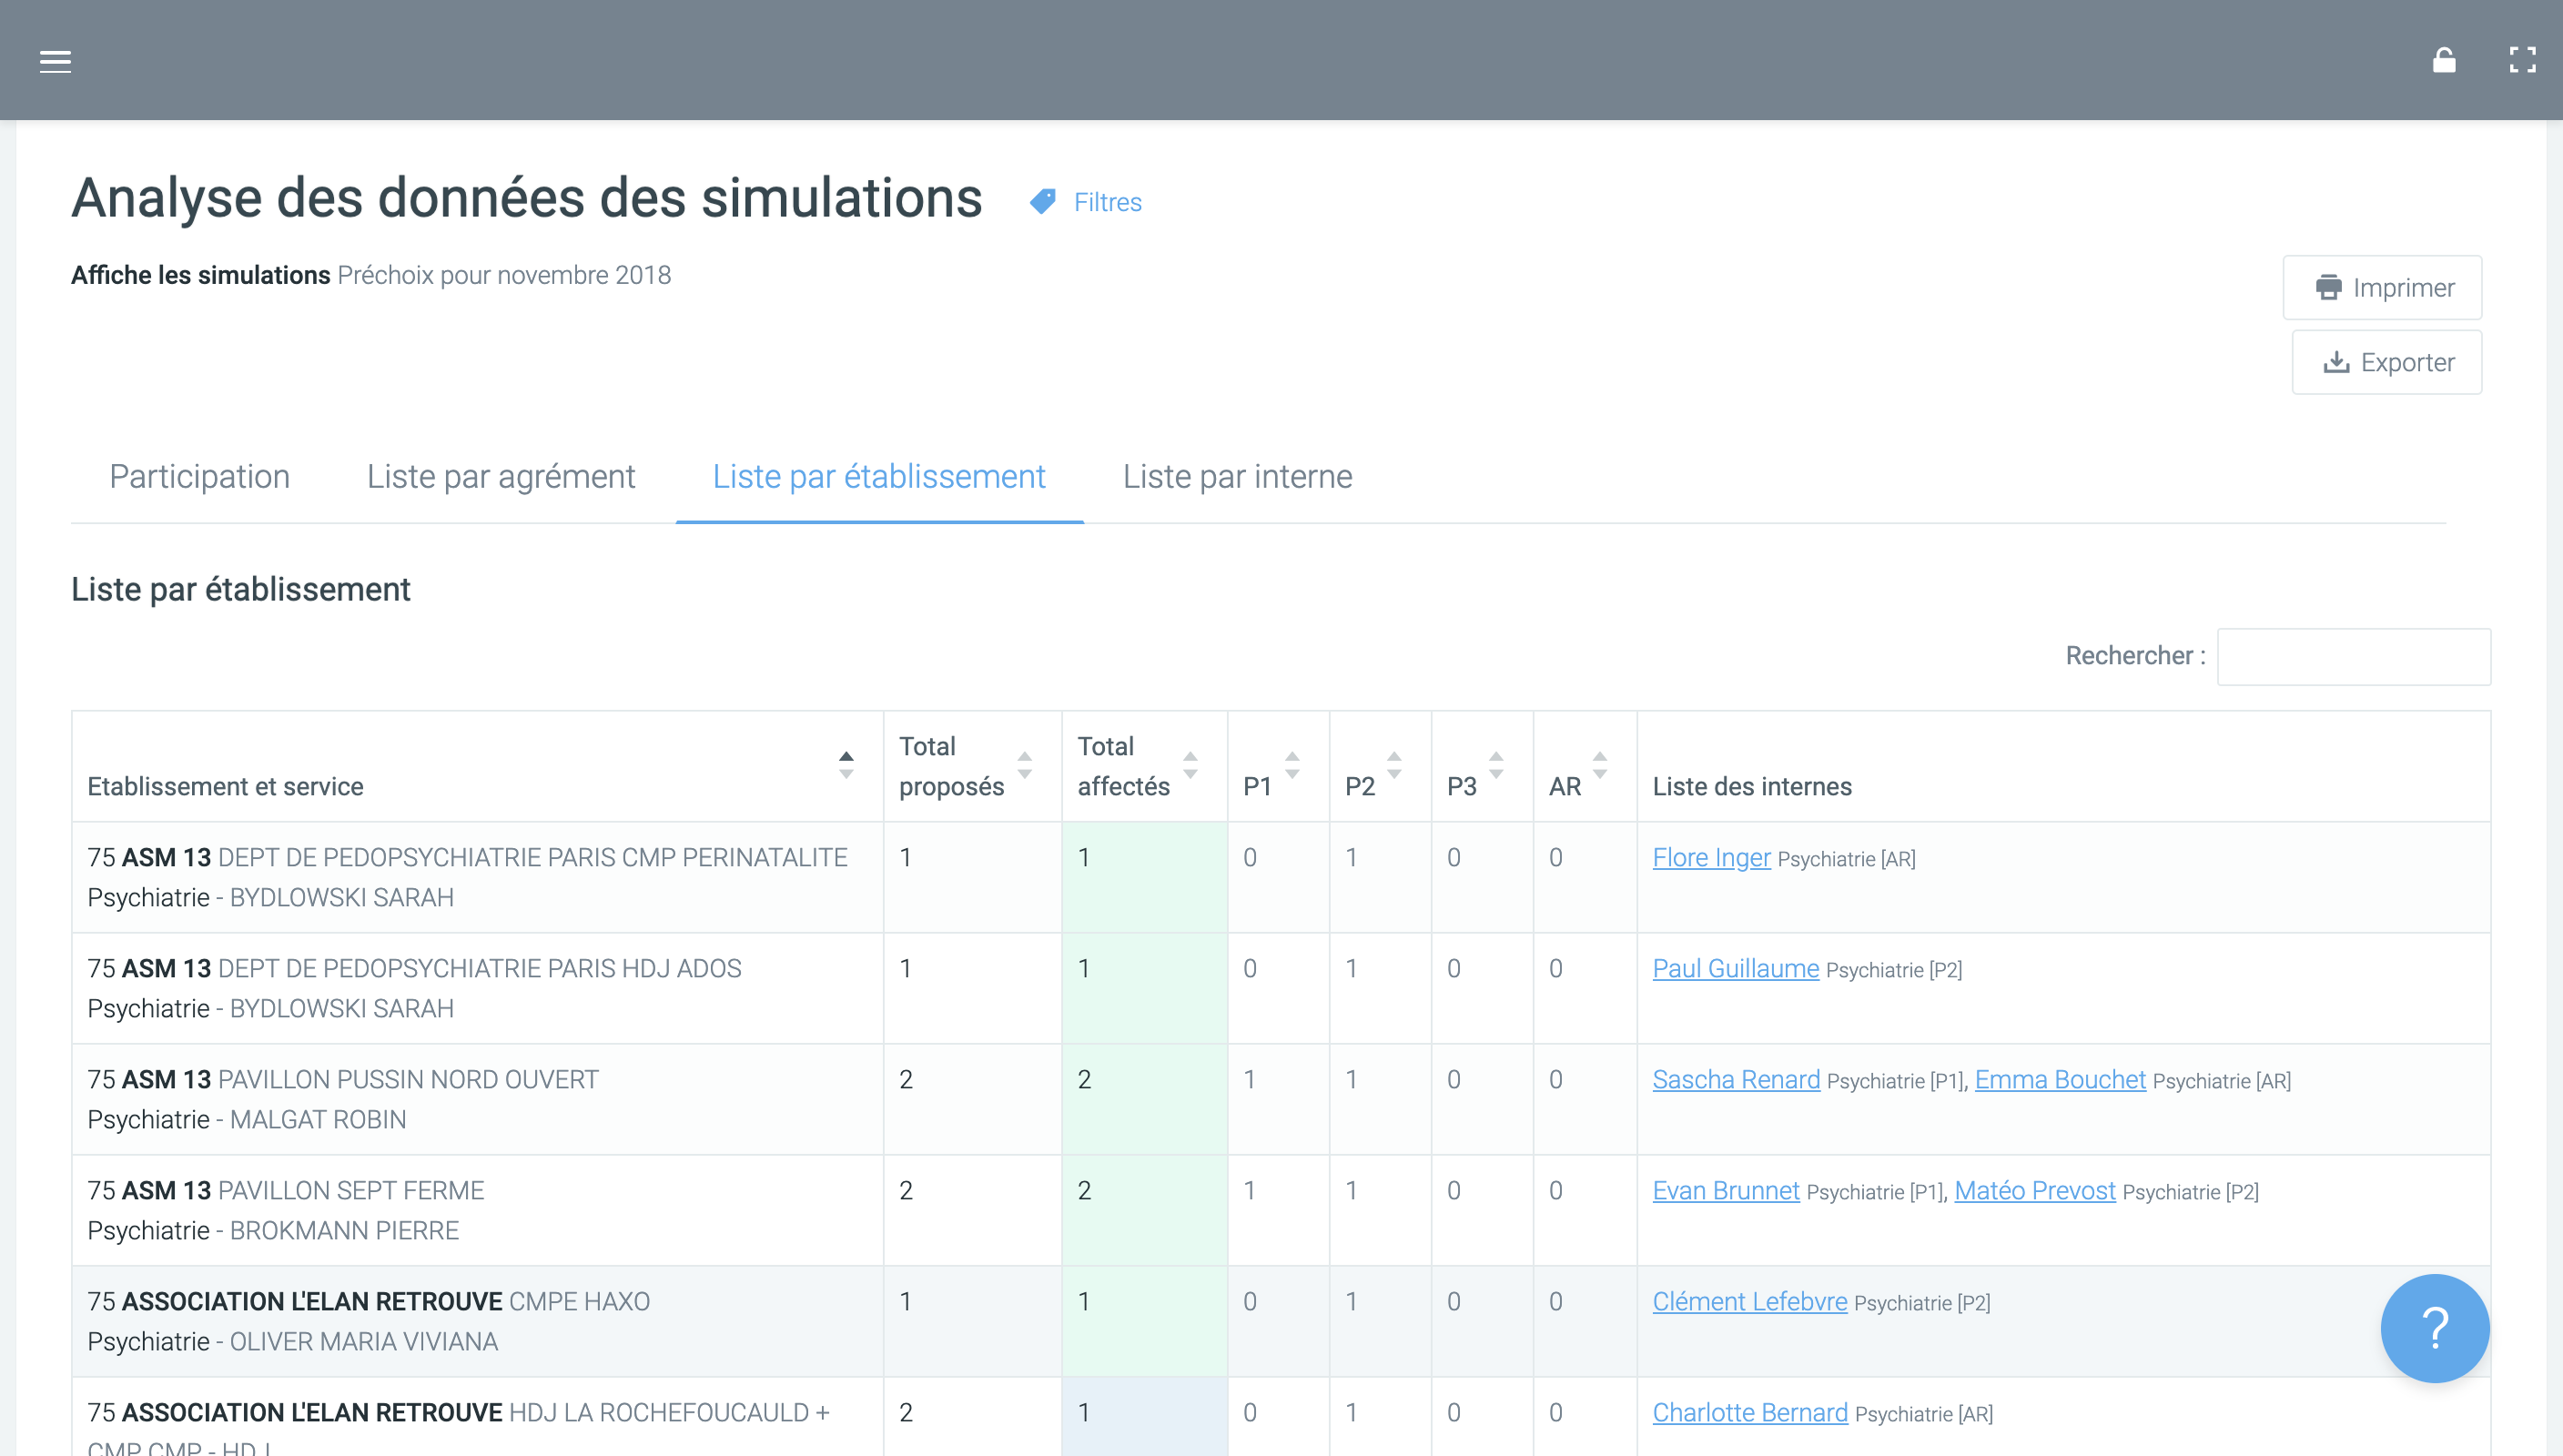Sort table by Total proposés arrows
Viewport: 2563px width, 1456px height.
[x=1024, y=766]
